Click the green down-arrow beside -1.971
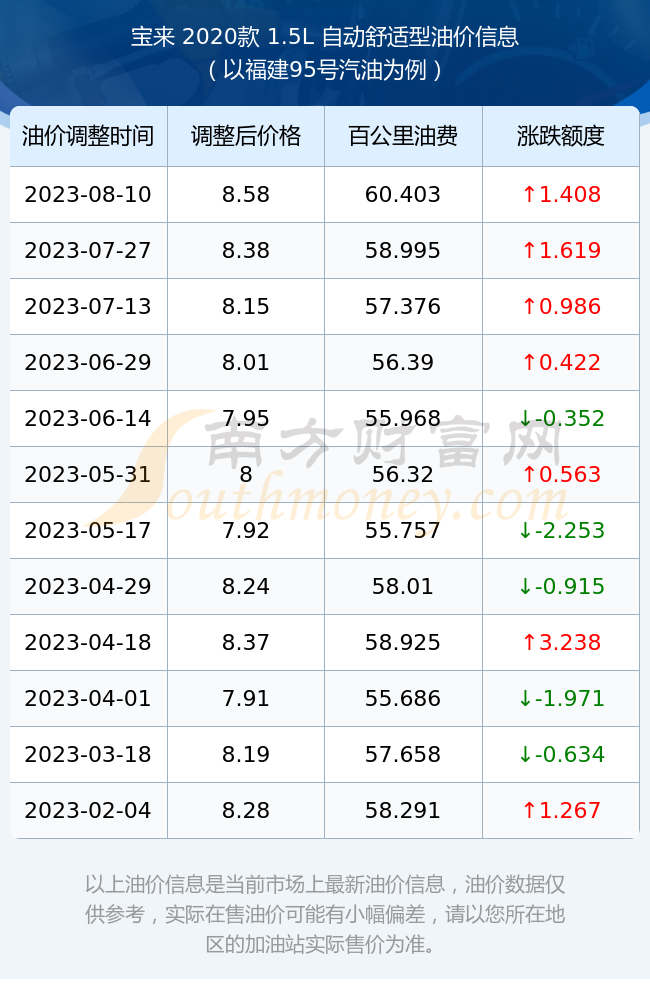Image resolution: width=650 pixels, height=1000 pixels. pyautogui.click(x=525, y=698)
